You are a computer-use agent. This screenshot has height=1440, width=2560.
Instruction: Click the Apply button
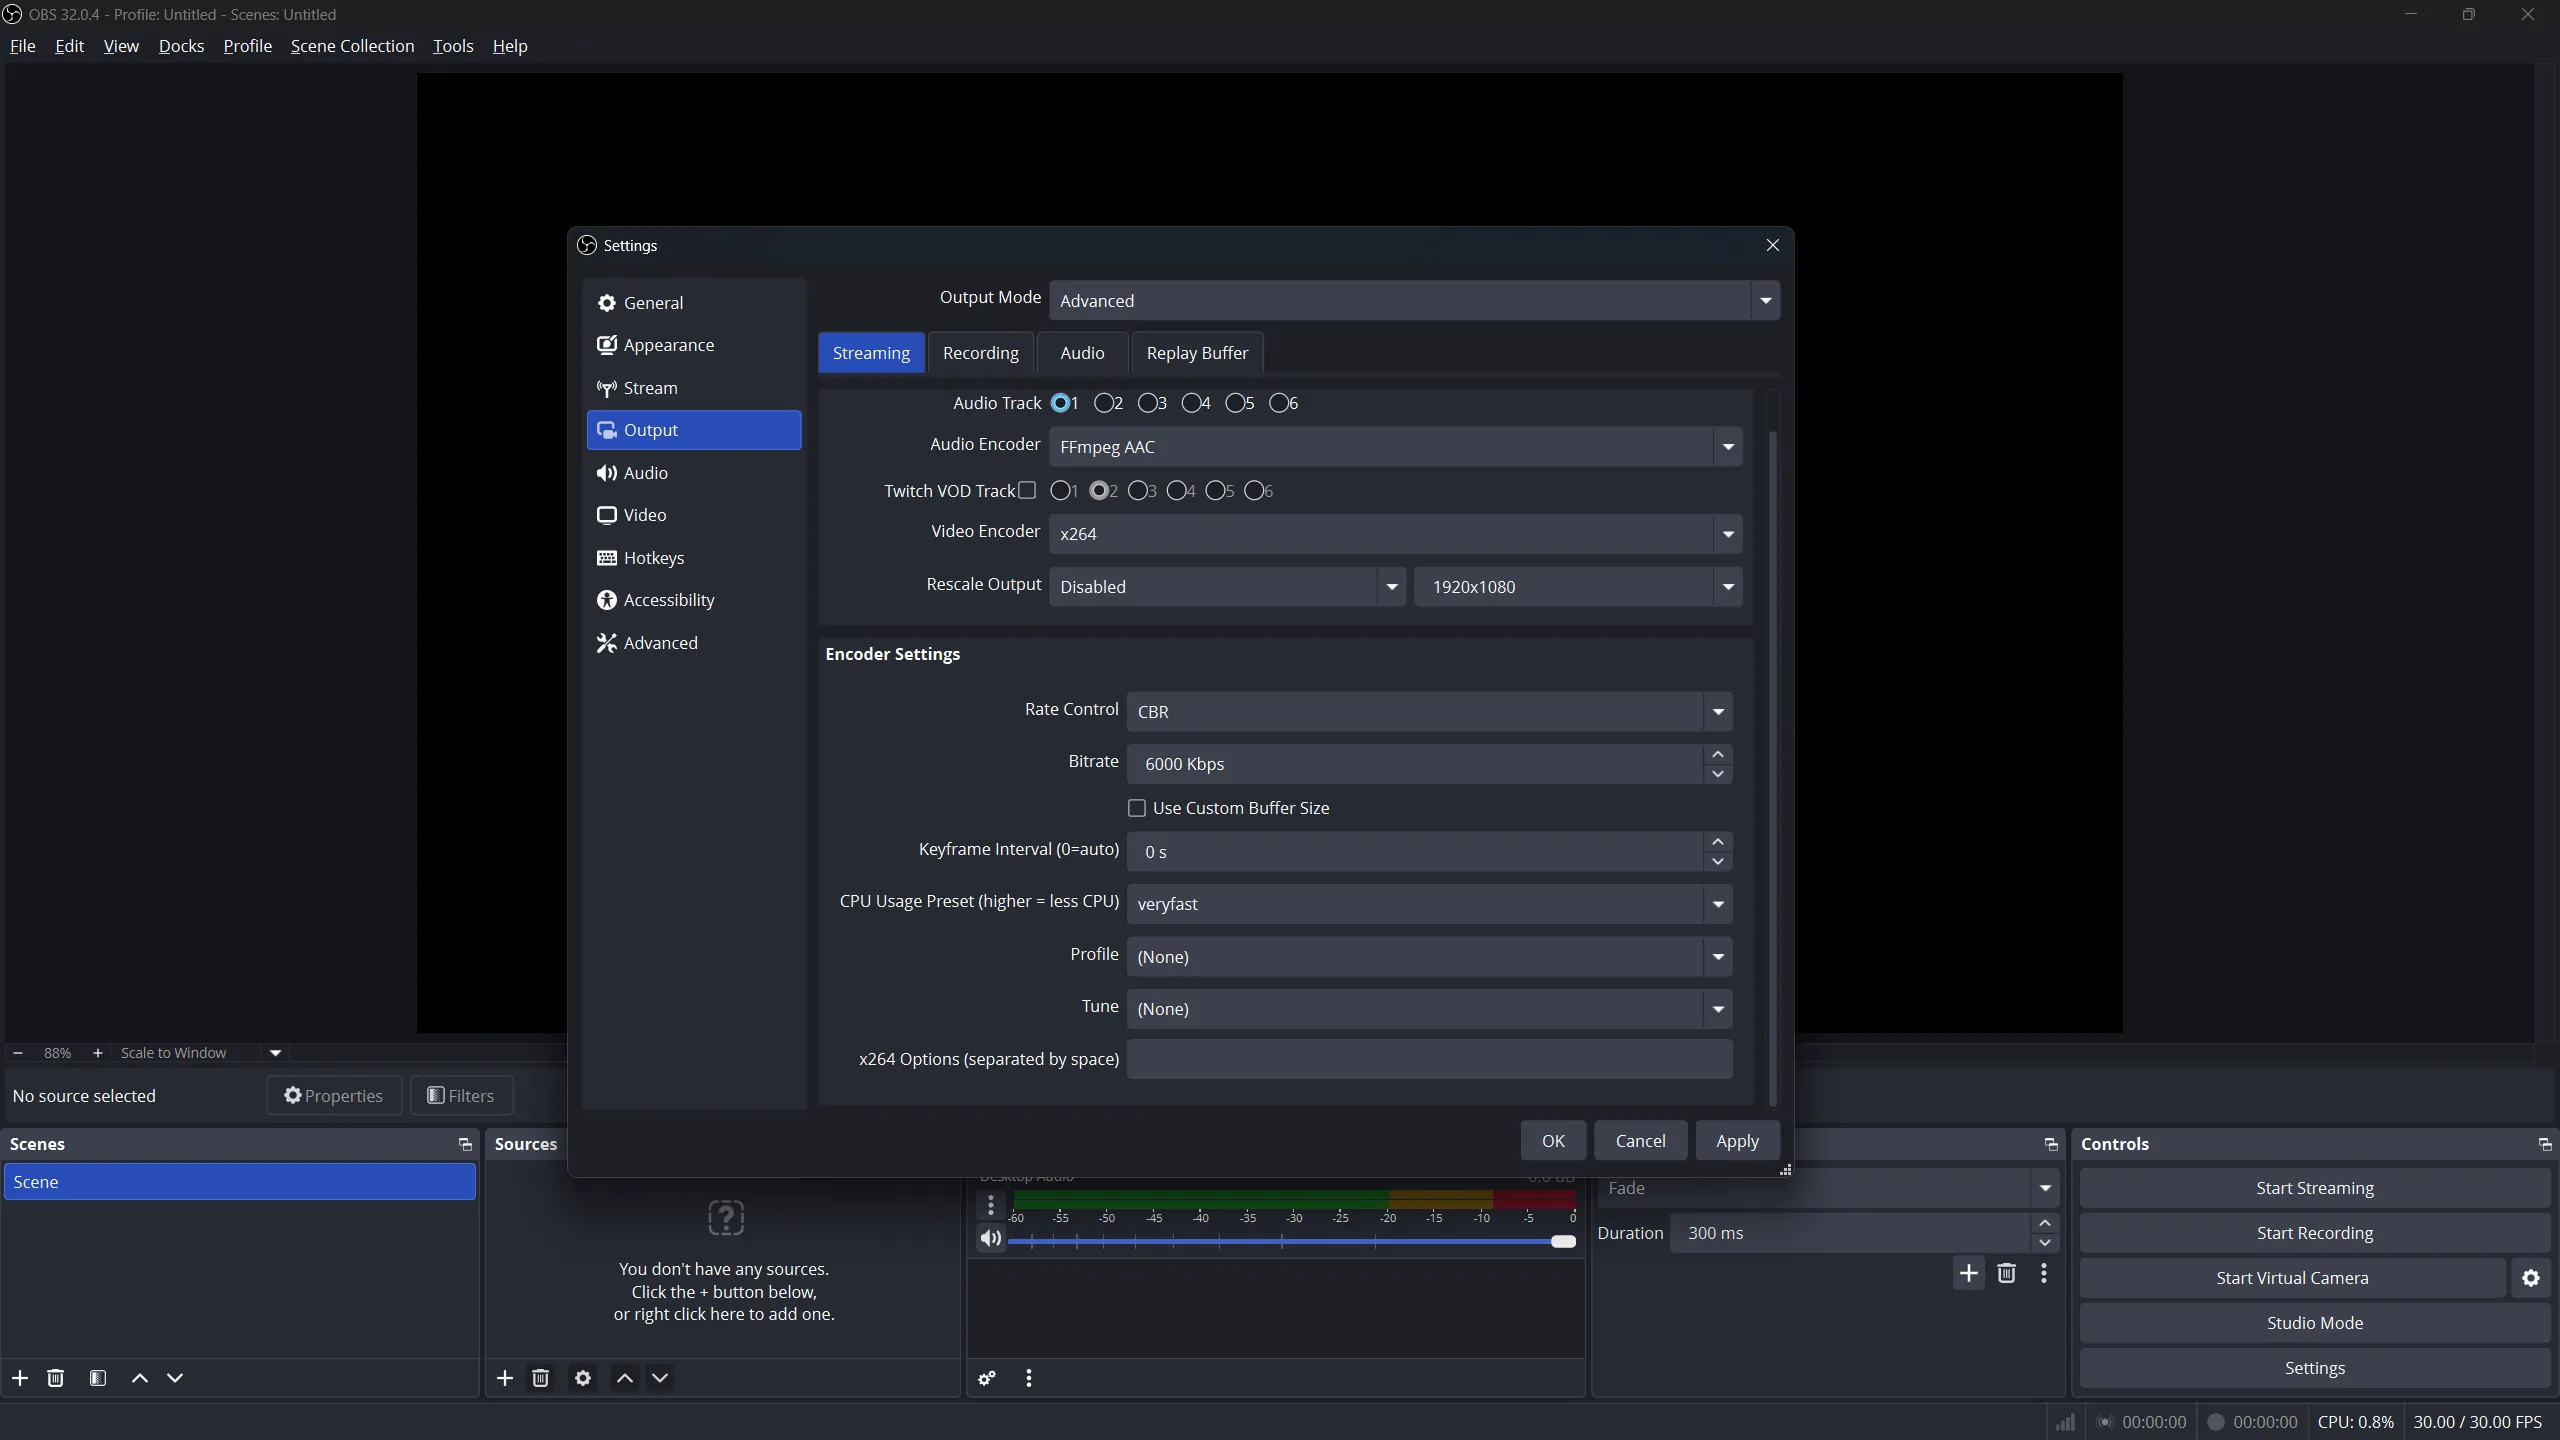pyautogui.click(x=1736, y=1141)
